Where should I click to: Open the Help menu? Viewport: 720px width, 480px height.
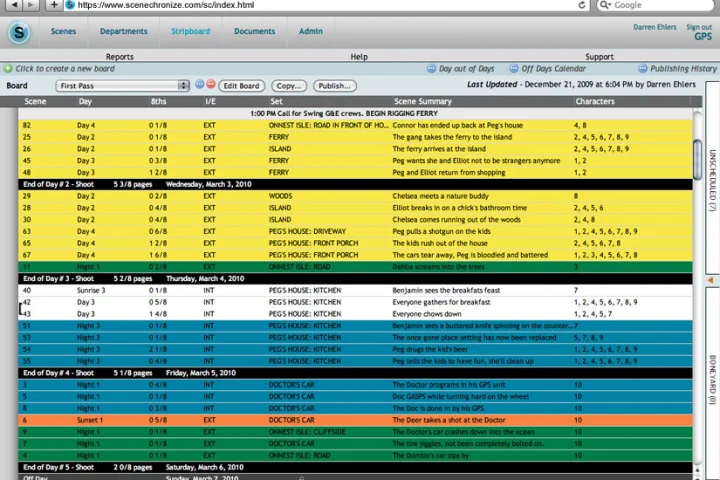tap(359, 56)
